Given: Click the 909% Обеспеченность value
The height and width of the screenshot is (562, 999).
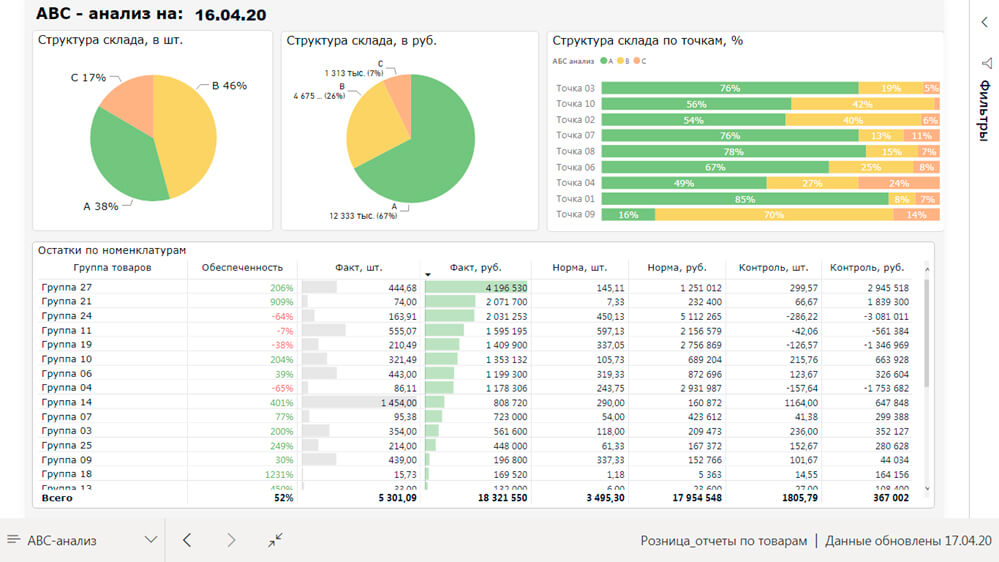Looking at the screenshot, I should click(x=282, y=302).
